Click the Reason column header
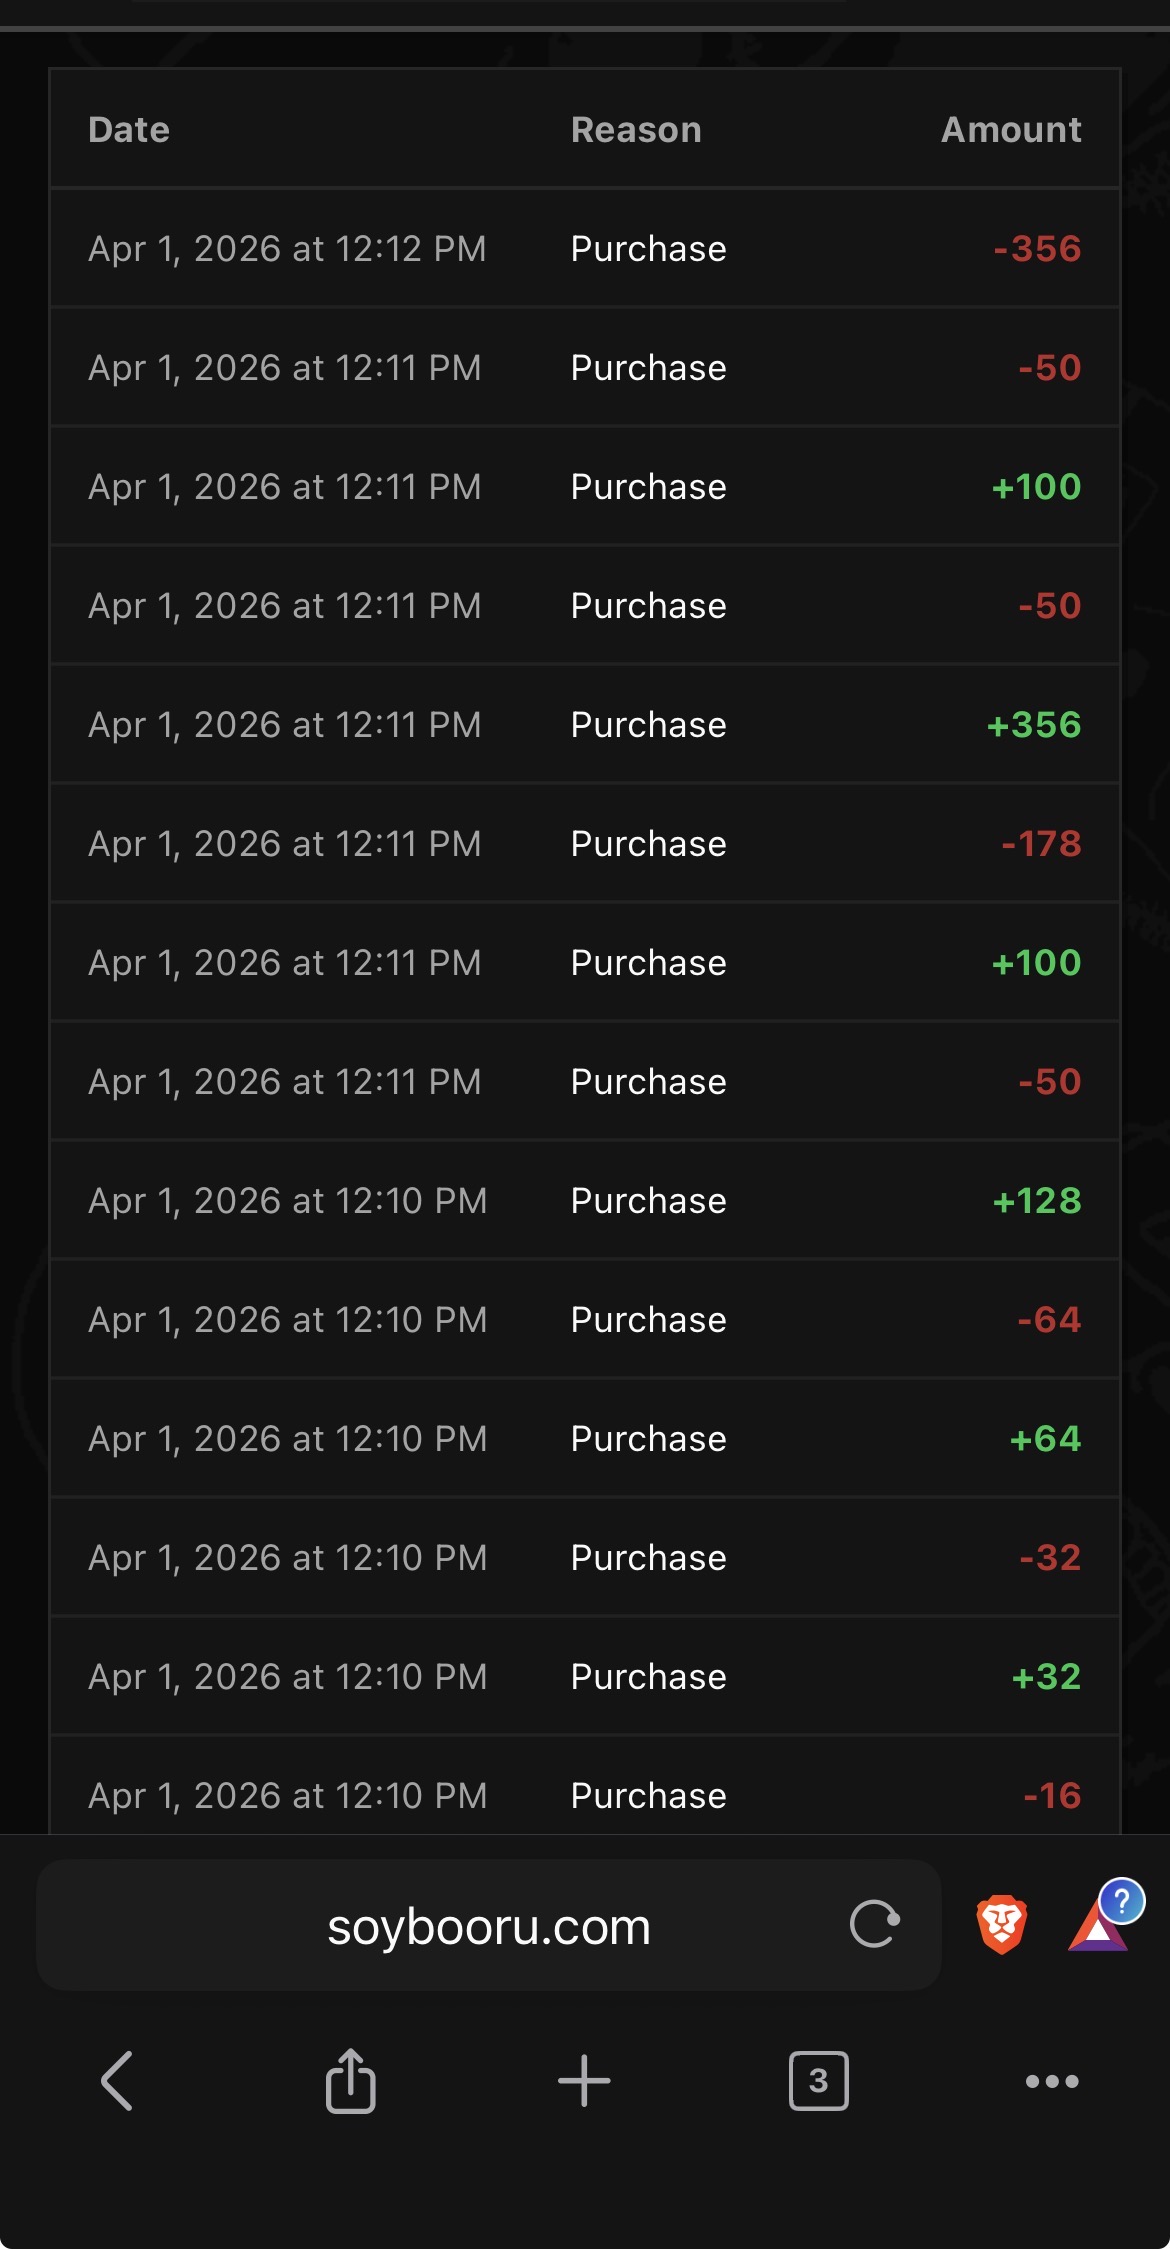Image resolution: width=1170 pixels, height=2249 pixels. click(636, 130)
